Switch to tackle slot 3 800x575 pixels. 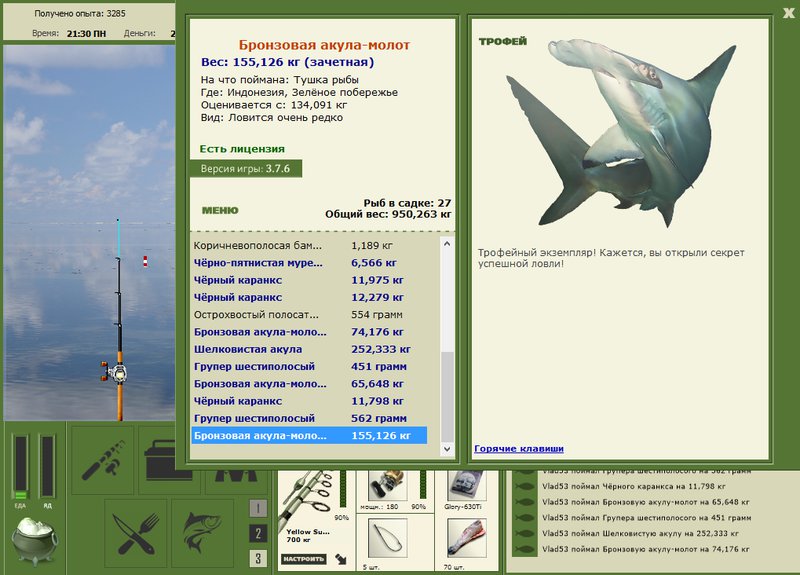click(258, 558)
